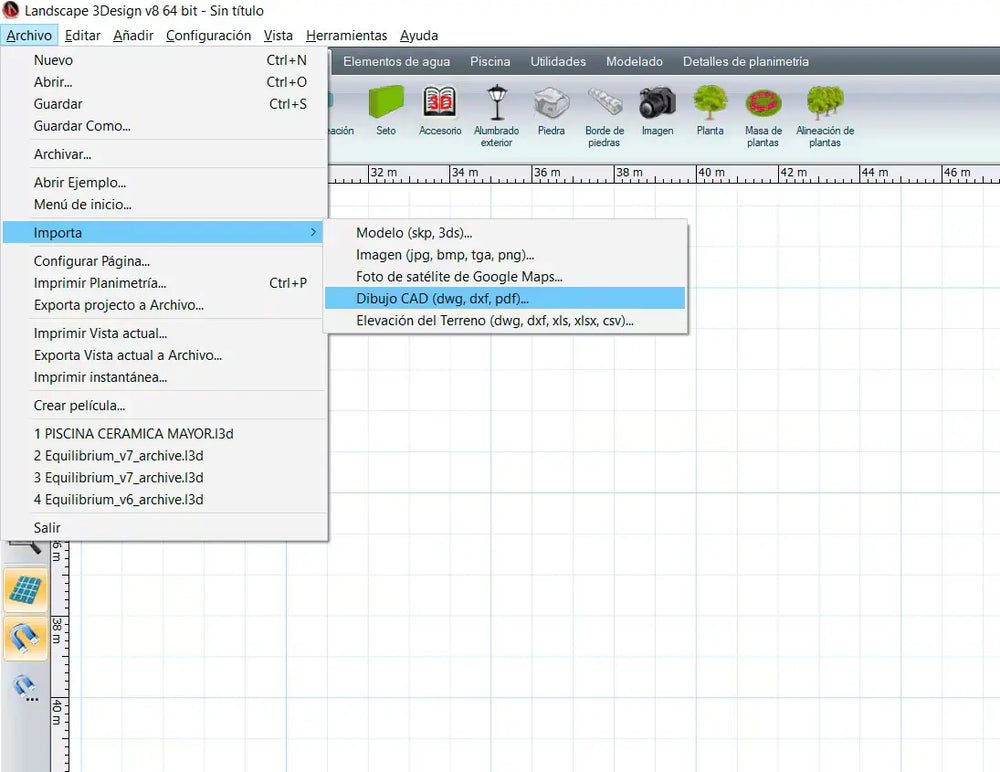Toggle the magnet snap button
The width and height of the screenshot is (1000, 772).
point(26,637)
